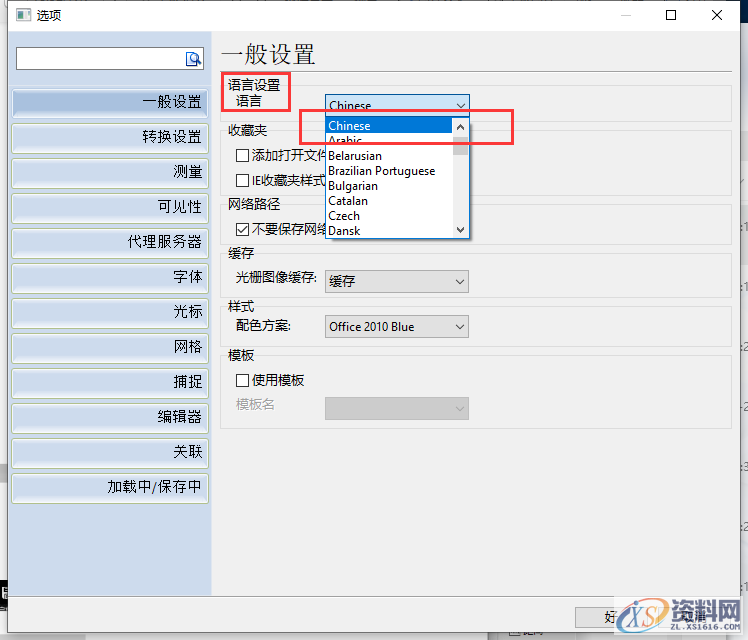Open the 模板名 dropdown
748x640 pixels.
397,409
